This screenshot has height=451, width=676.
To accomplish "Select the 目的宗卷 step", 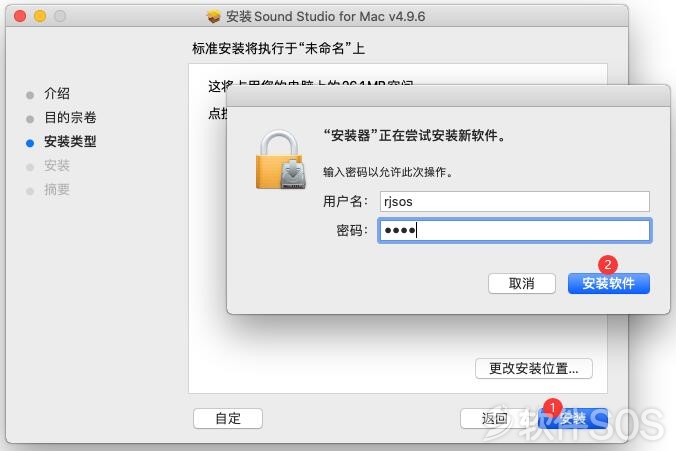I will coord(70,117).
